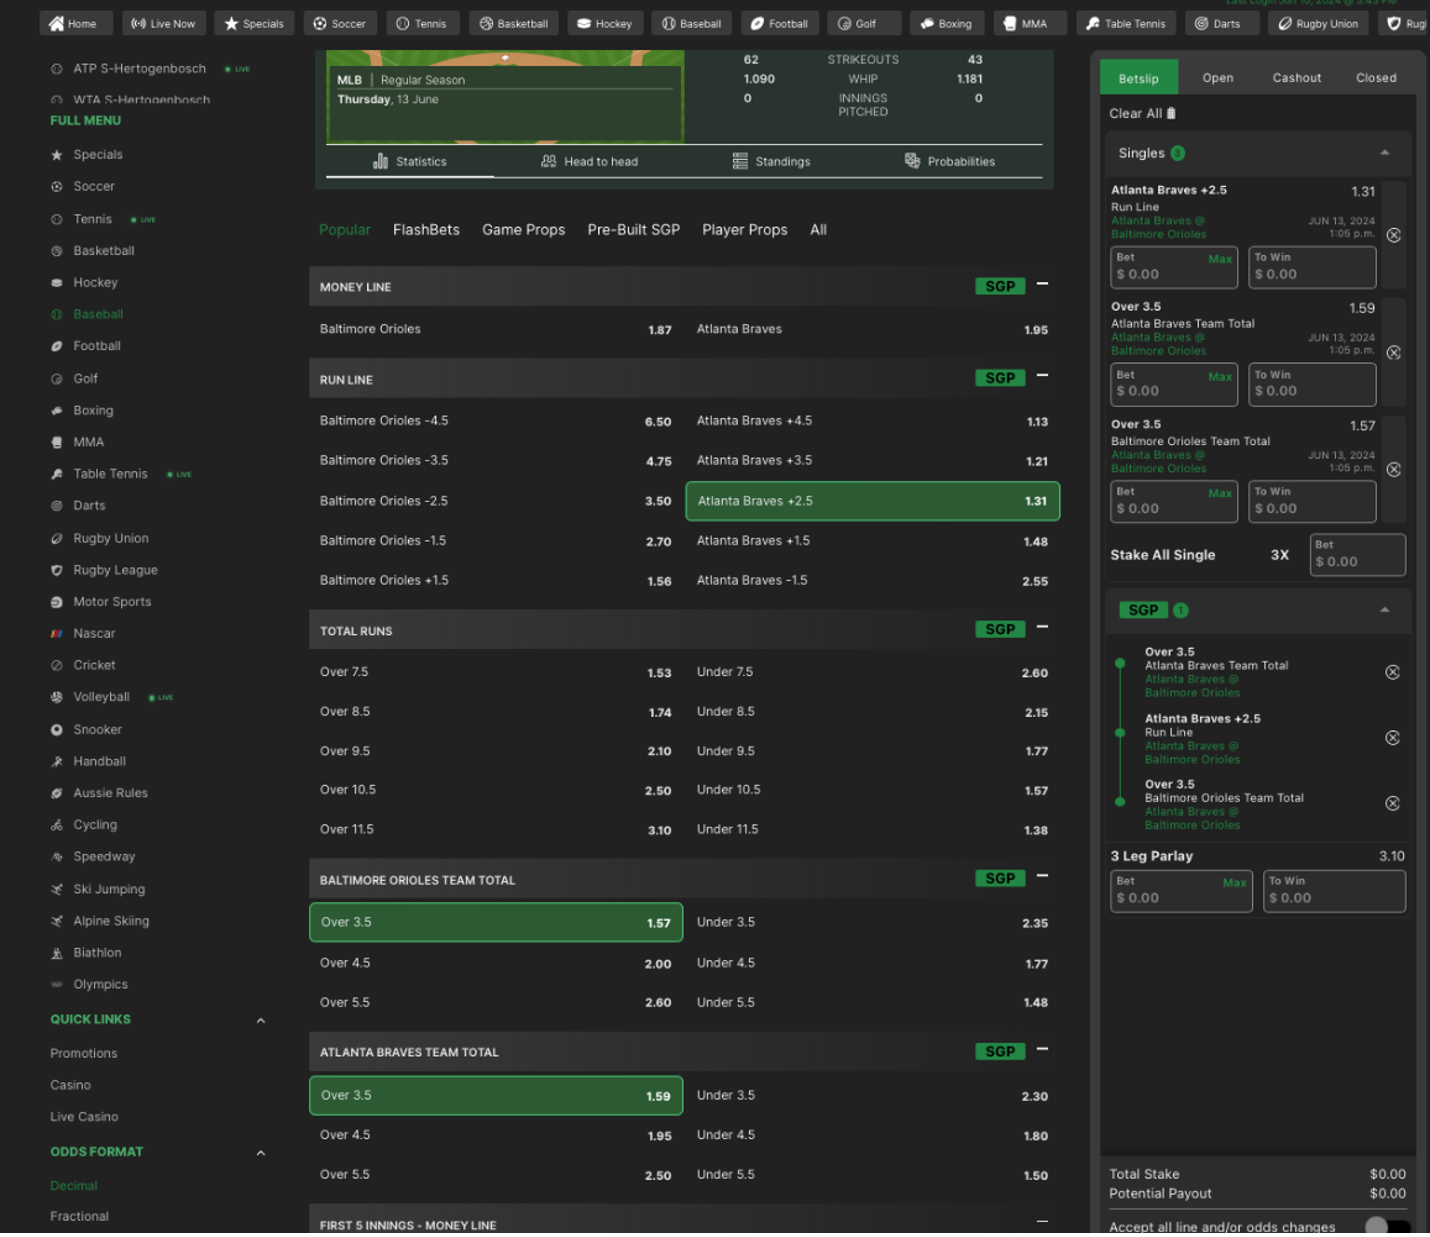Remove Atlanta Braves Team Total single bet
Image resolution: width=1430 pixels, height=1237 pixels.
(x=1393, y=353)
